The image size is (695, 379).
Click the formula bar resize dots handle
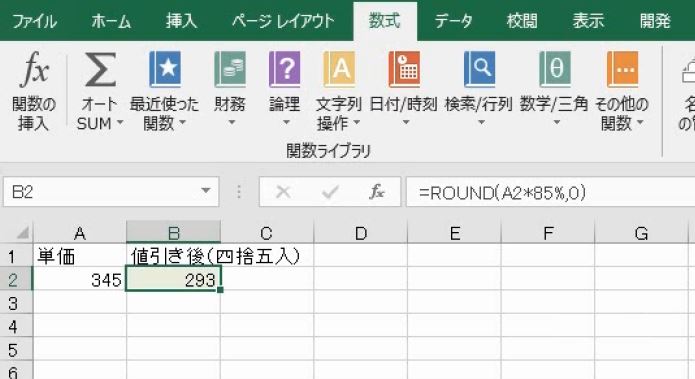pos(239,192)
